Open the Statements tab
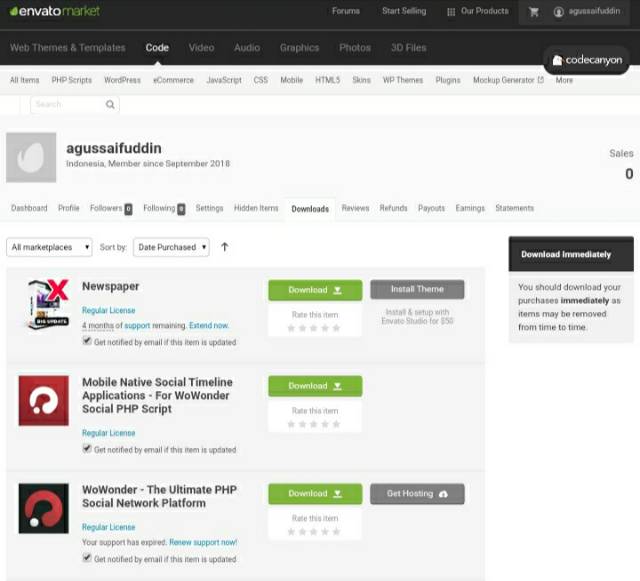Screen dimensions: 640x581 tap(515, 208)
